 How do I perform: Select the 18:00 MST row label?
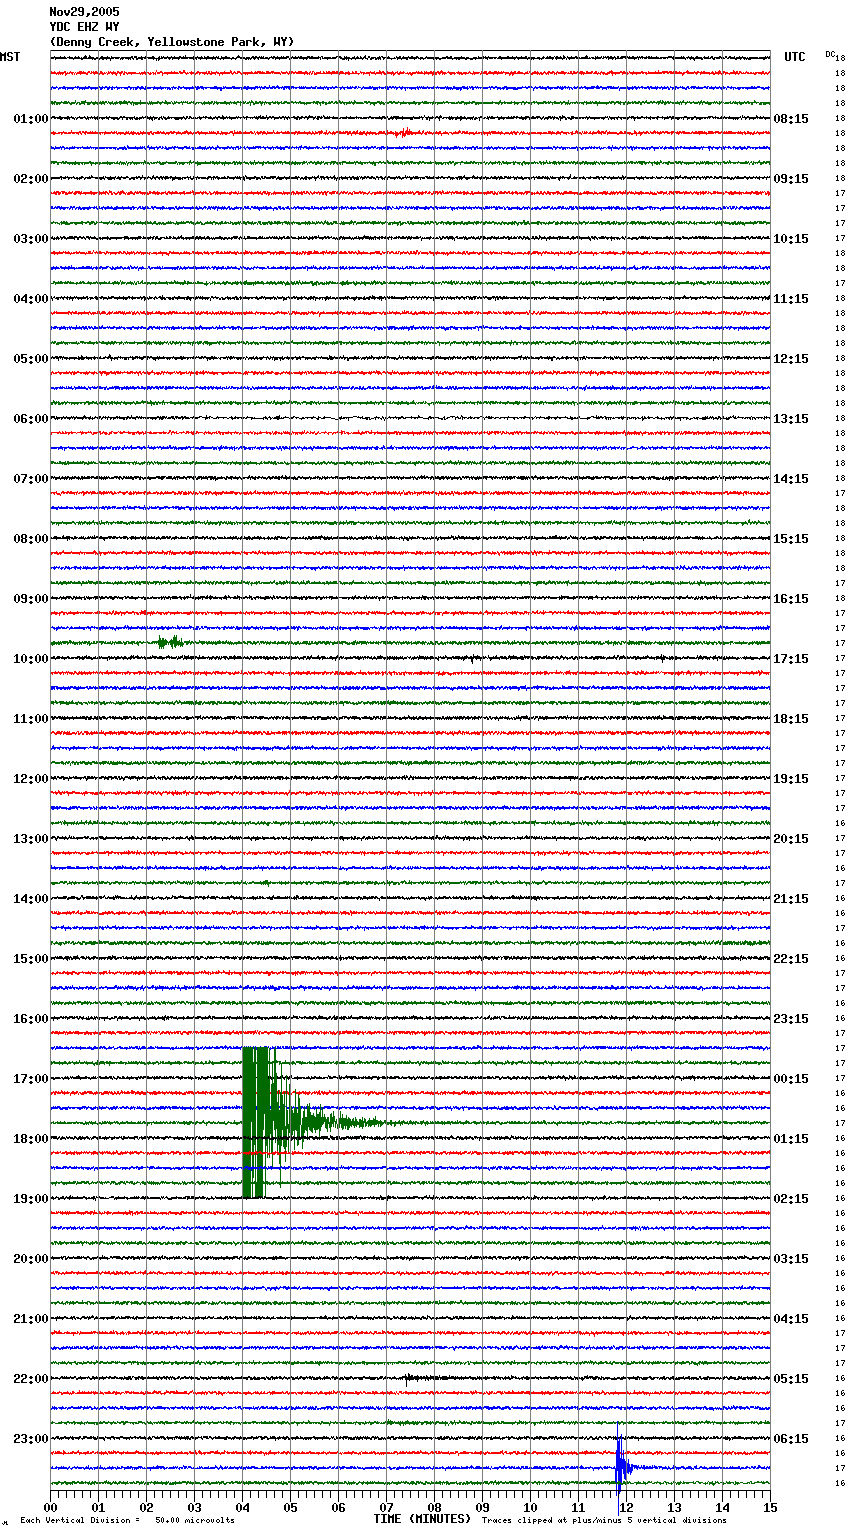click(31, 1139)
